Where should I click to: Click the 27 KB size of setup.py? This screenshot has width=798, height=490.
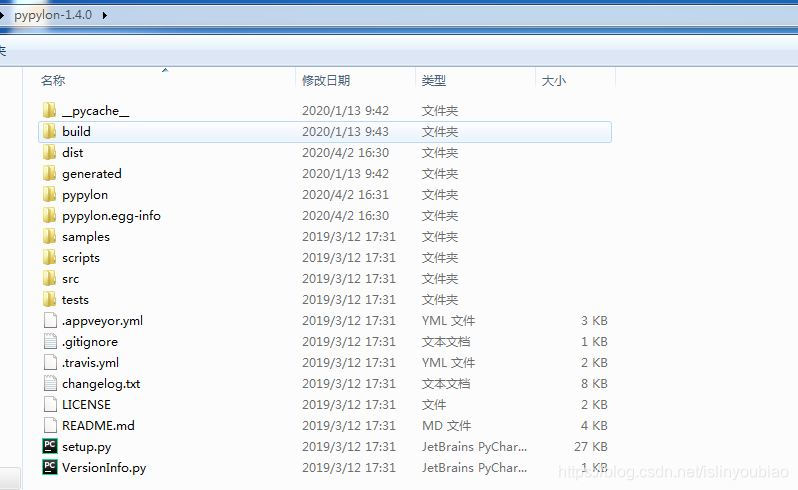point(590,446)
